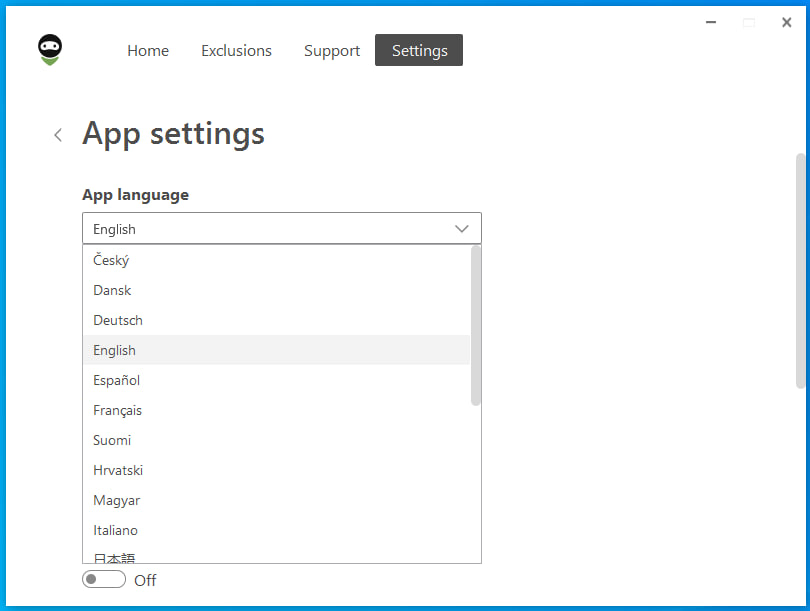
Task: Close the application window
Action: (x=786, y=22)
